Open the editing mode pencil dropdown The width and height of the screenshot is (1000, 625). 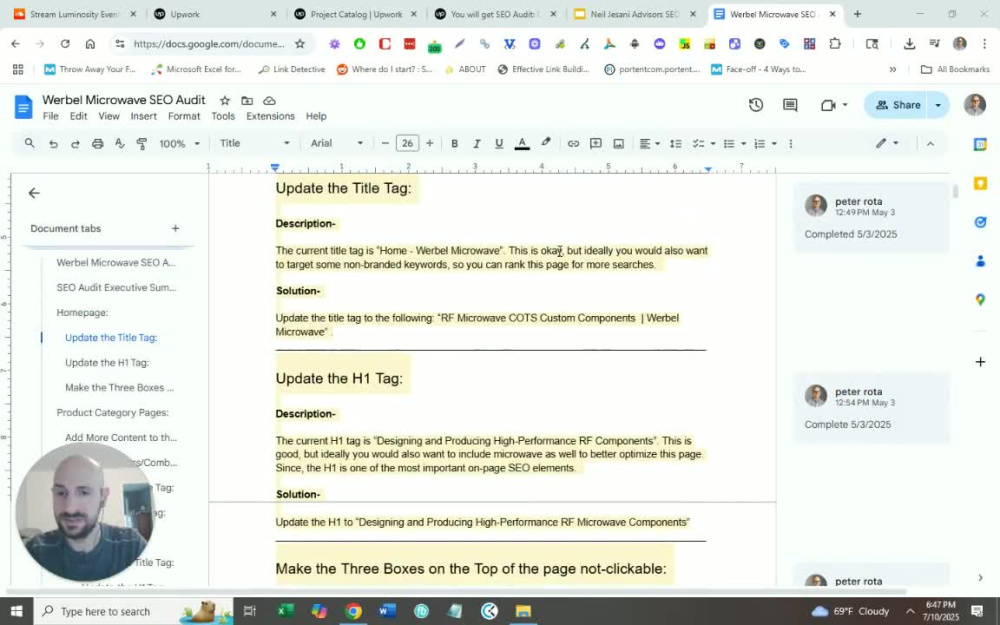887,143
